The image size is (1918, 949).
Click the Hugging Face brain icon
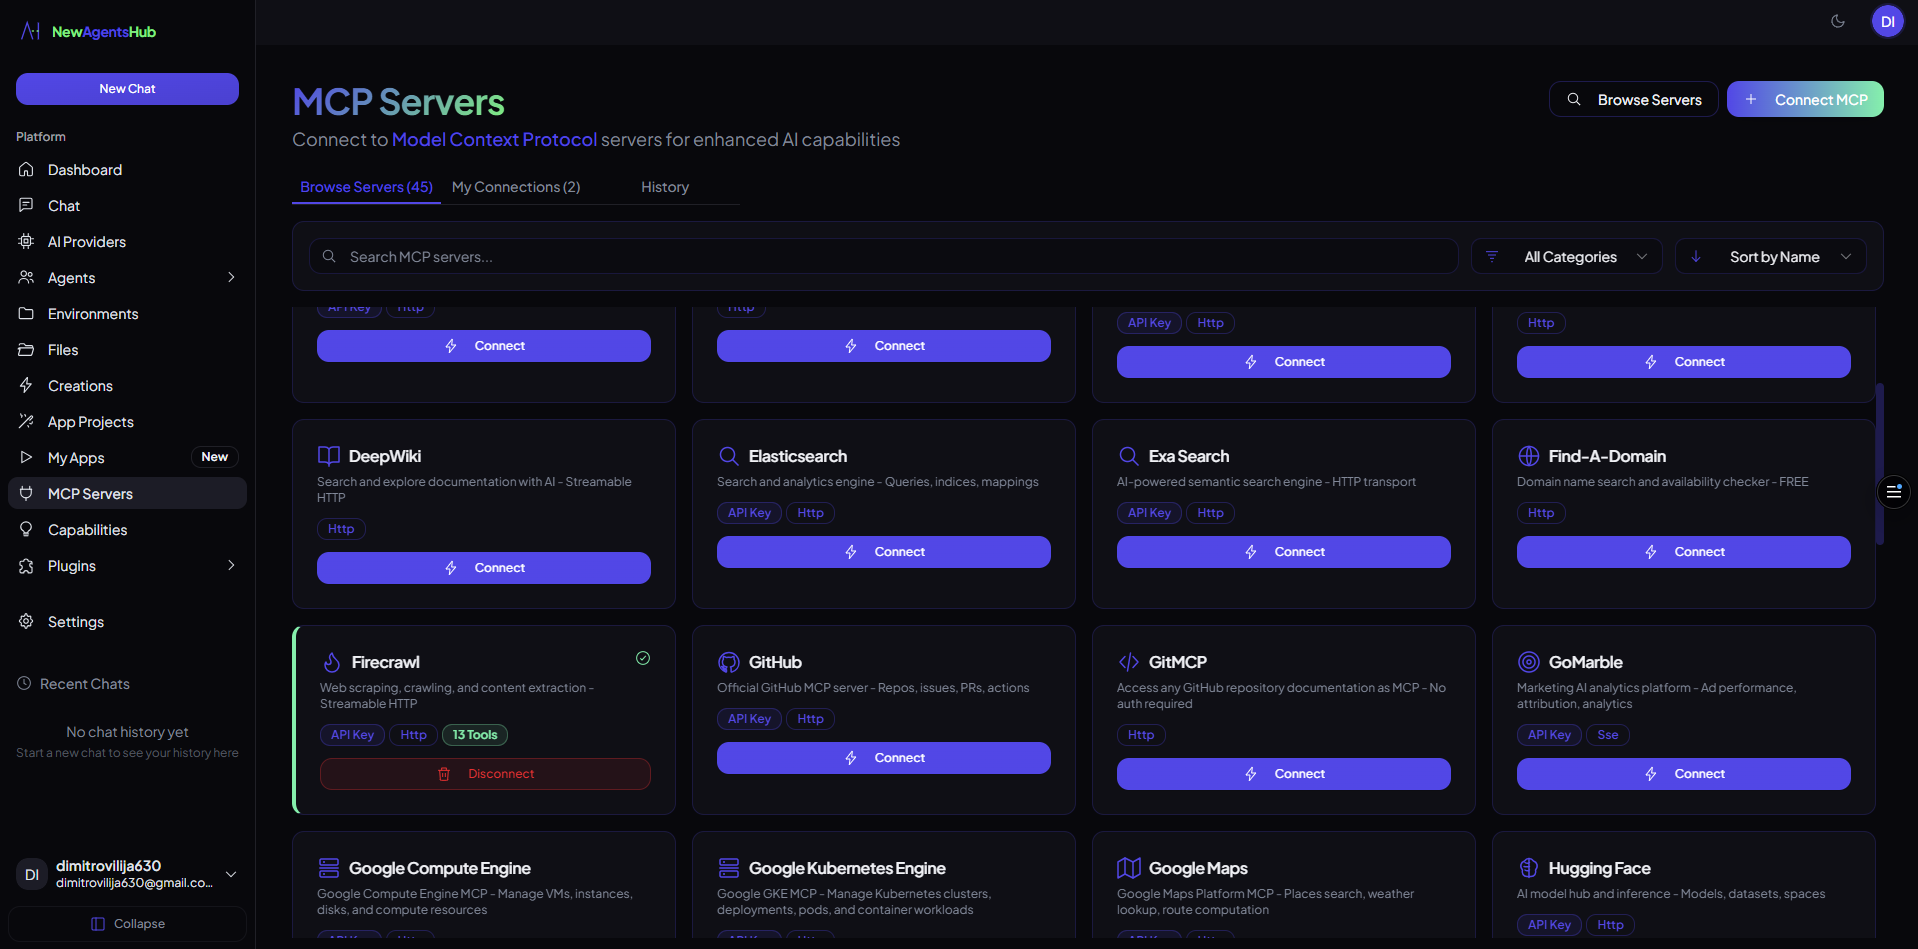[1529, 868]
